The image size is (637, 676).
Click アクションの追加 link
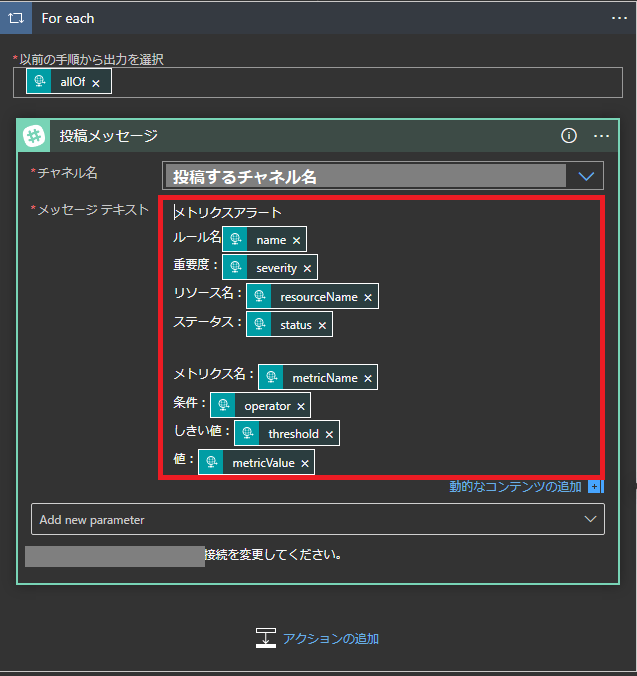pos(331,638)
